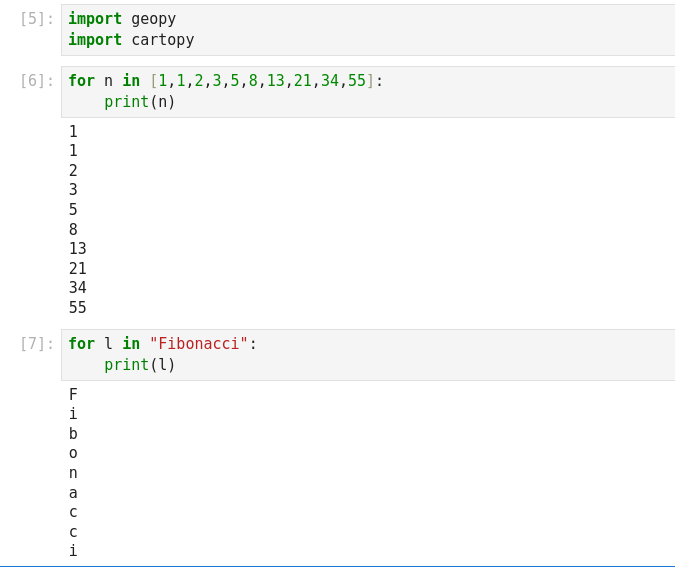Select the [6] cell prompt label
This screenshot has height=567, width=675.
(x=37, y=81)
